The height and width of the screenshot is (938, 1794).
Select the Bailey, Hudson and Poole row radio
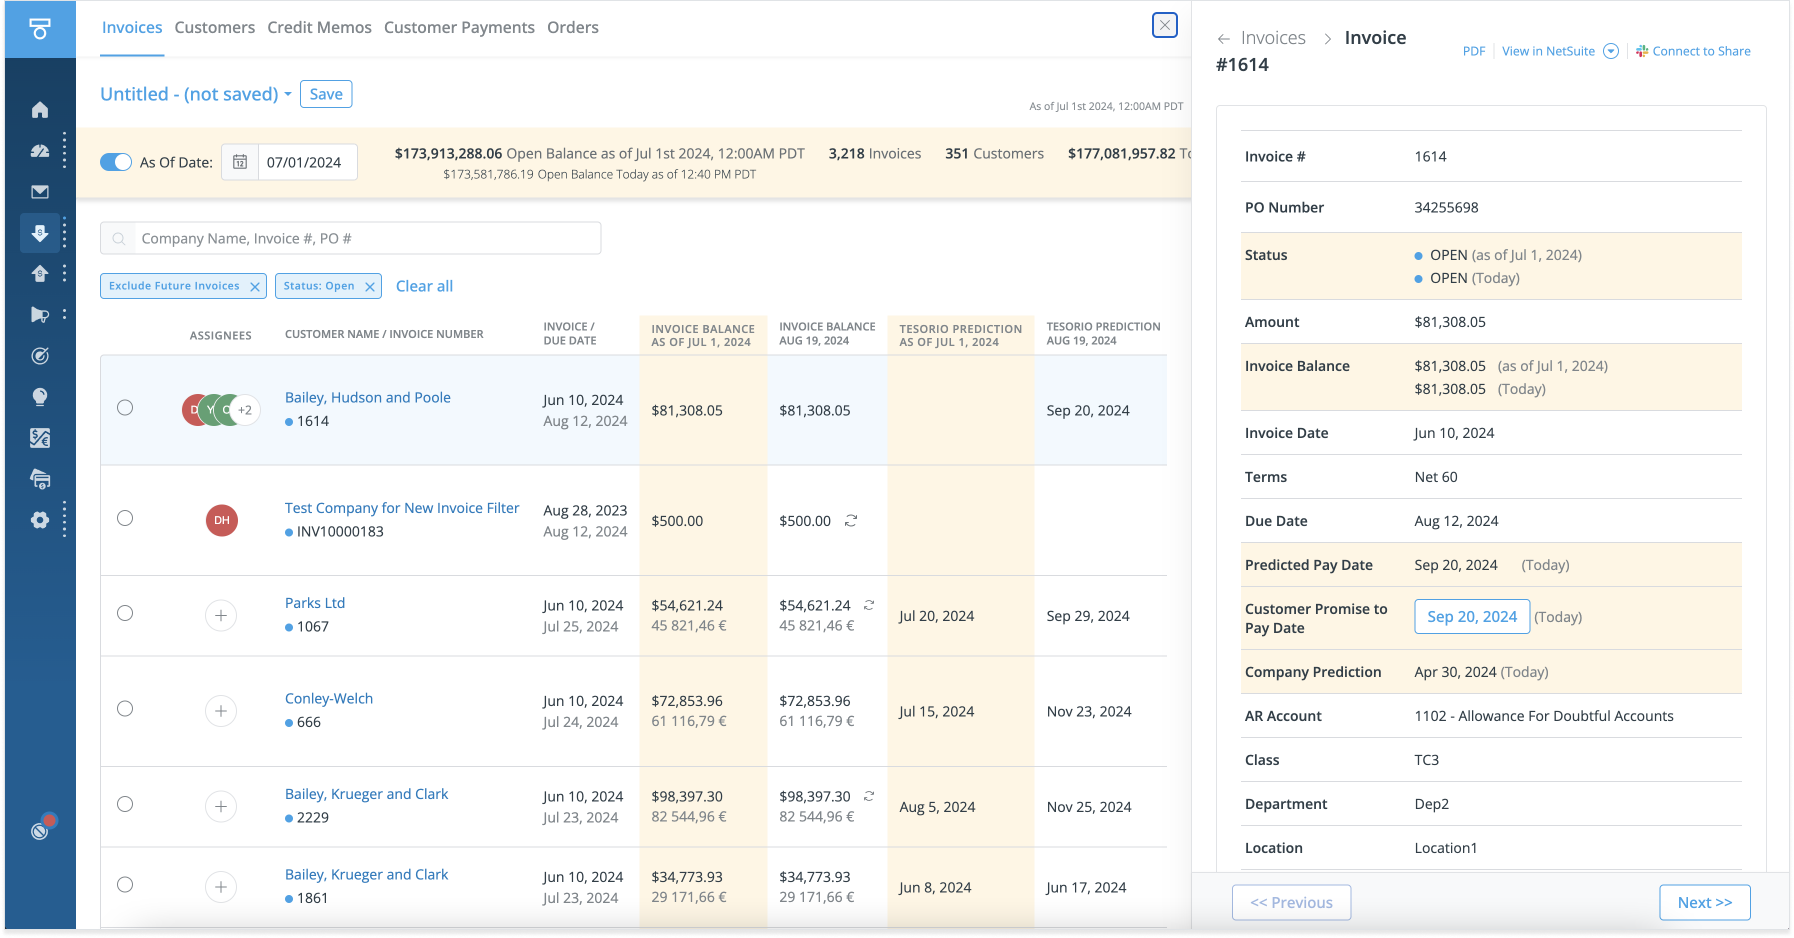(x=125, y=408)
